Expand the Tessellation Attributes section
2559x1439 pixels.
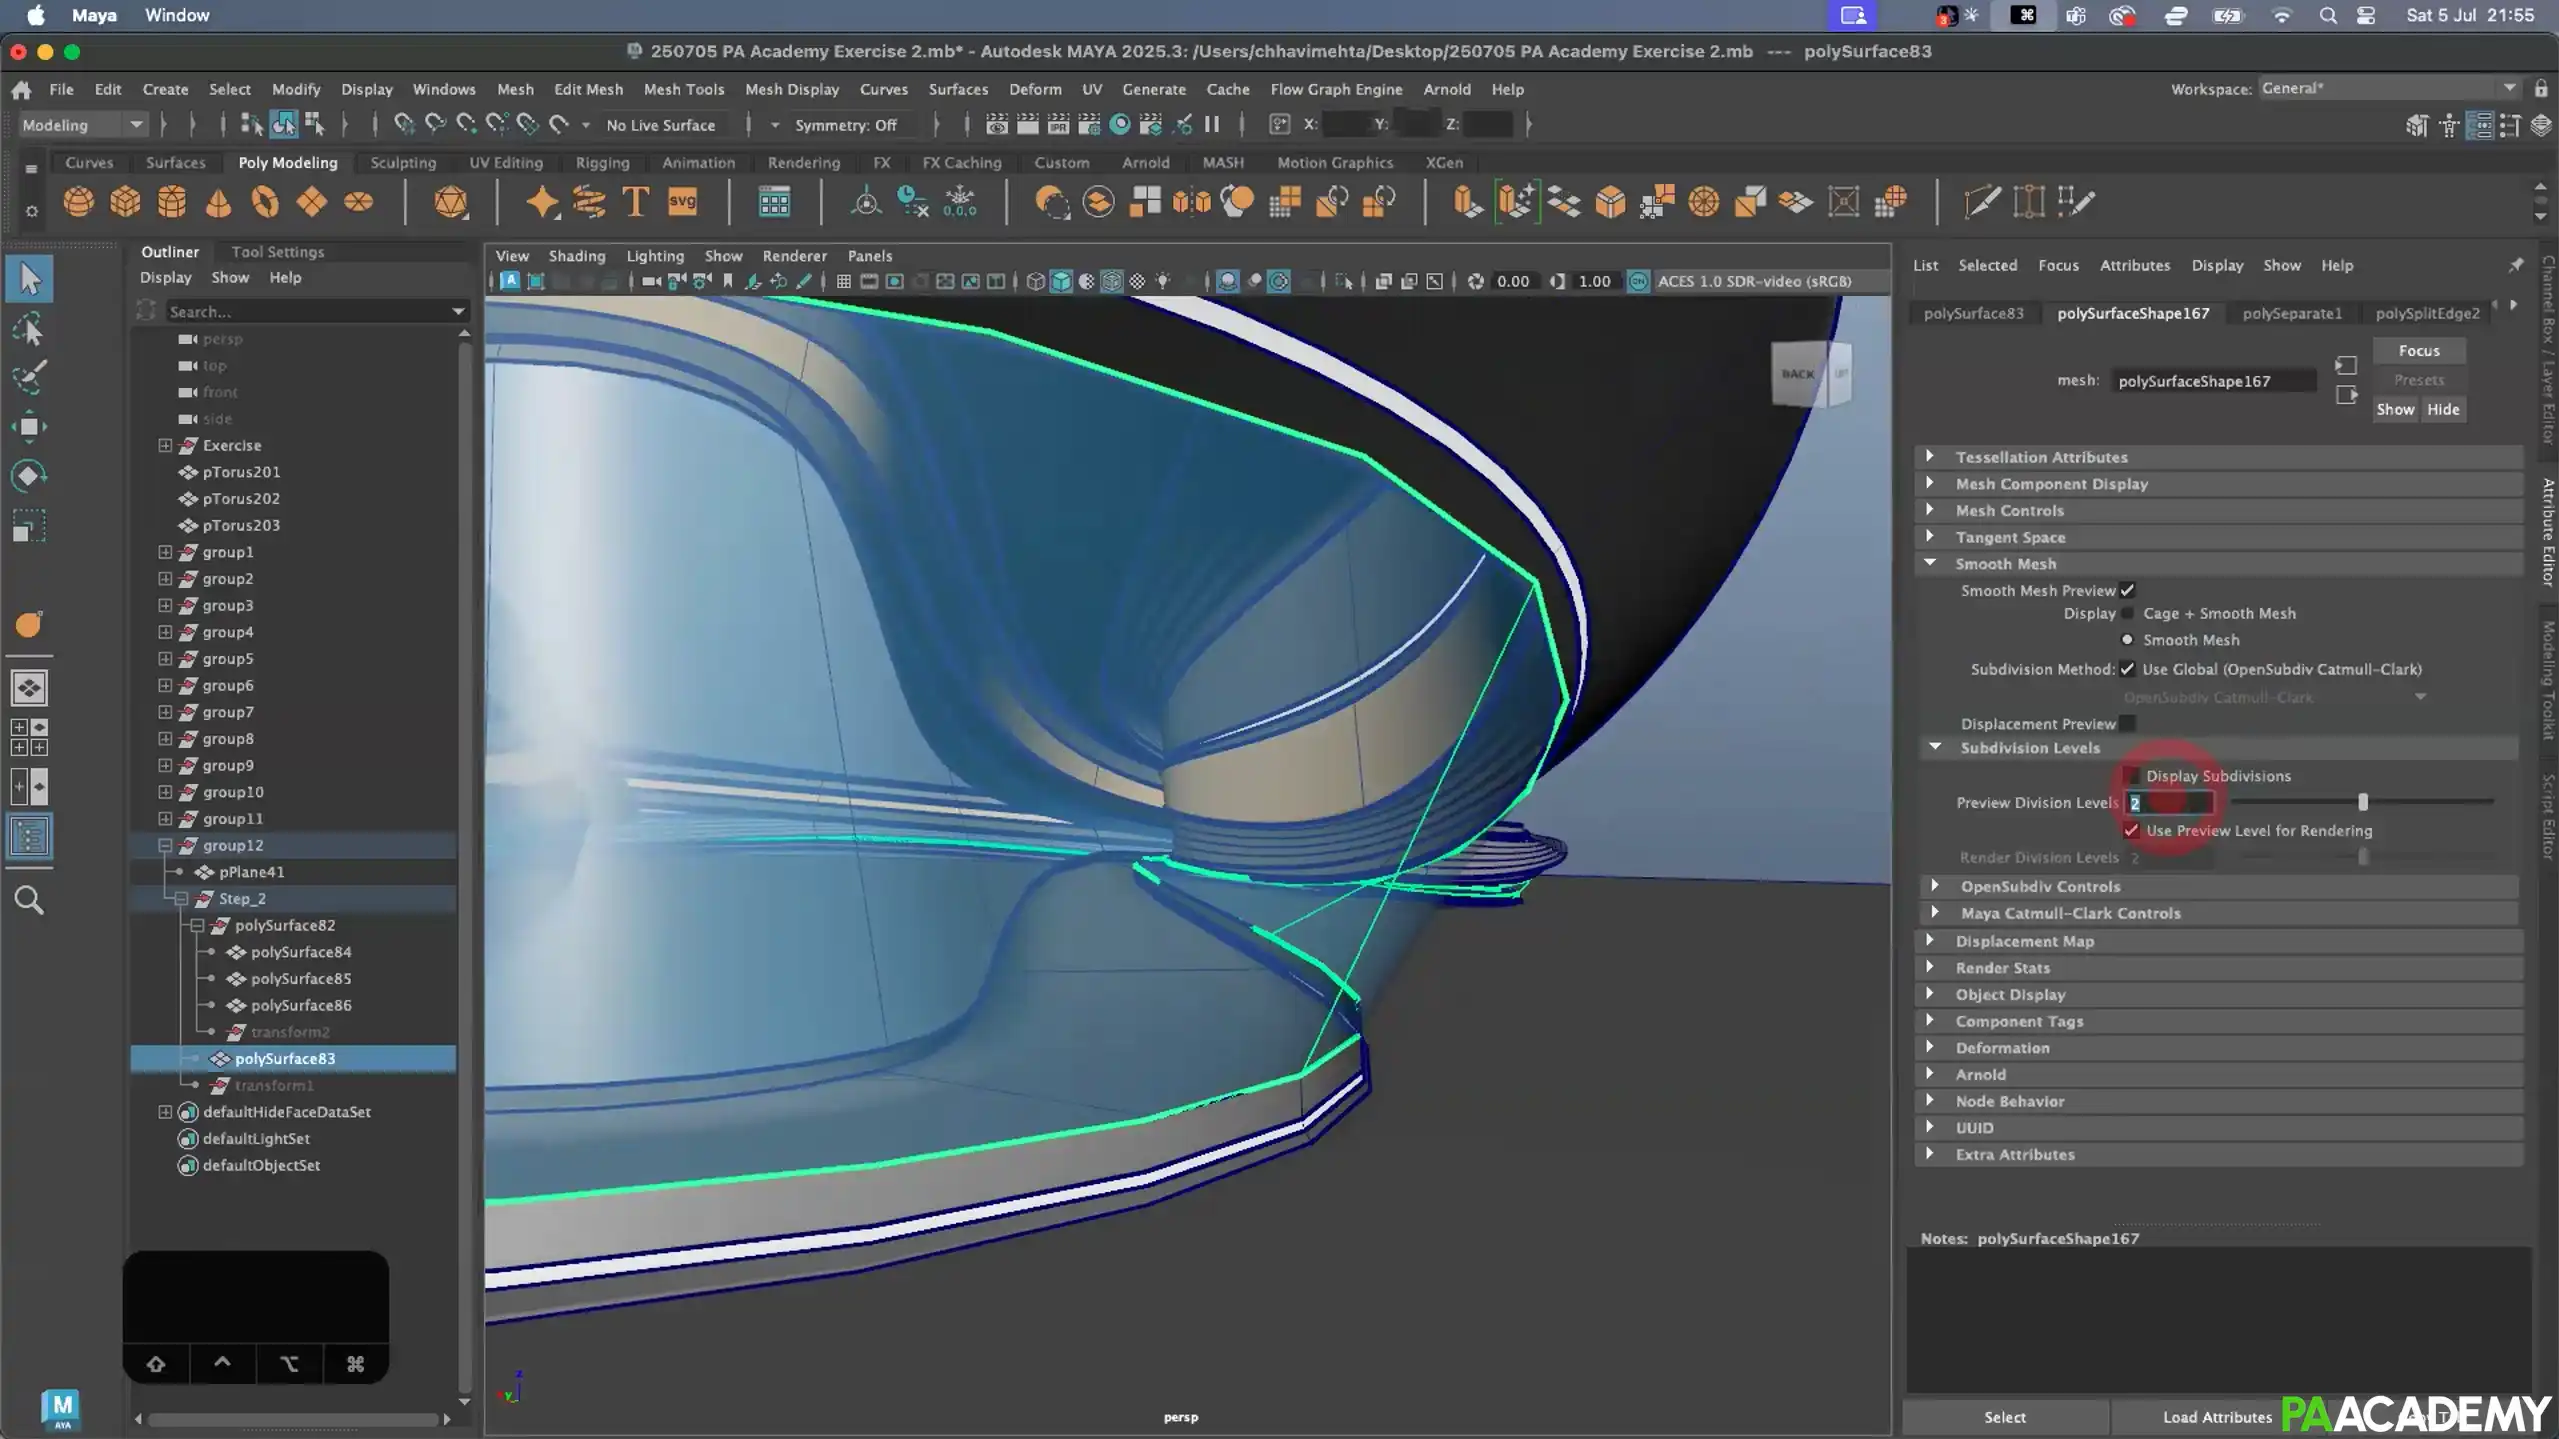1930,456
